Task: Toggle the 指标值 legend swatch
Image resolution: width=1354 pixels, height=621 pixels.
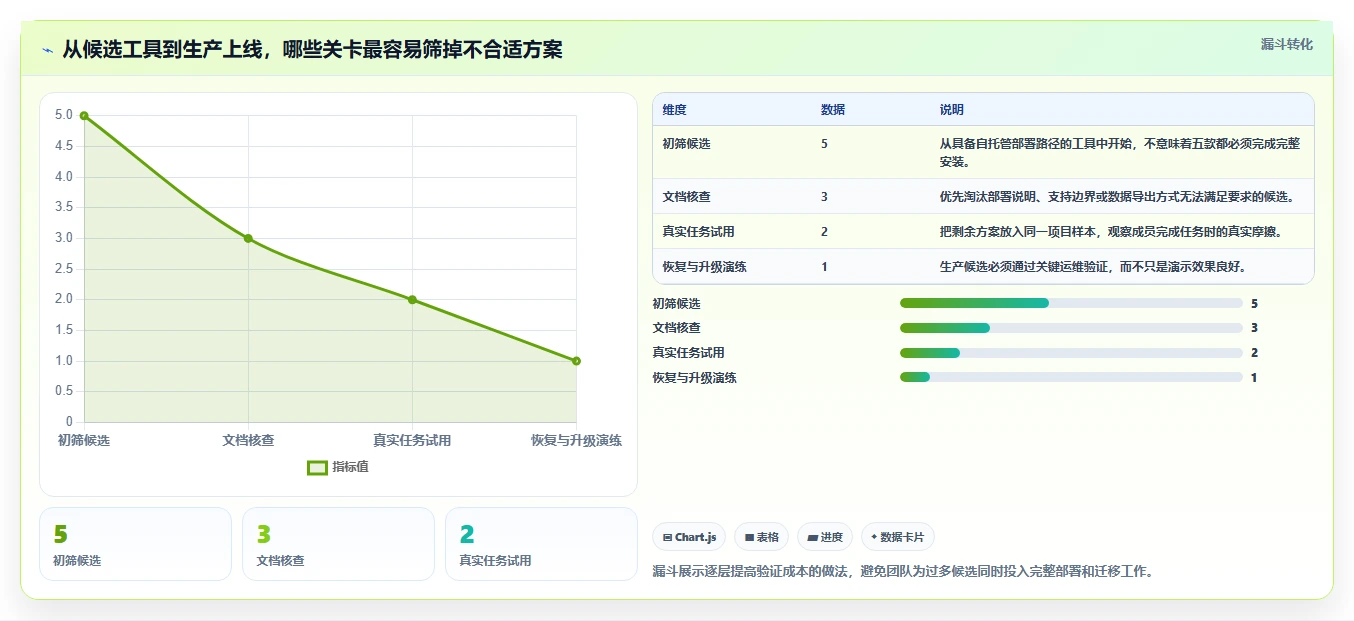Action: coord(317,467)
